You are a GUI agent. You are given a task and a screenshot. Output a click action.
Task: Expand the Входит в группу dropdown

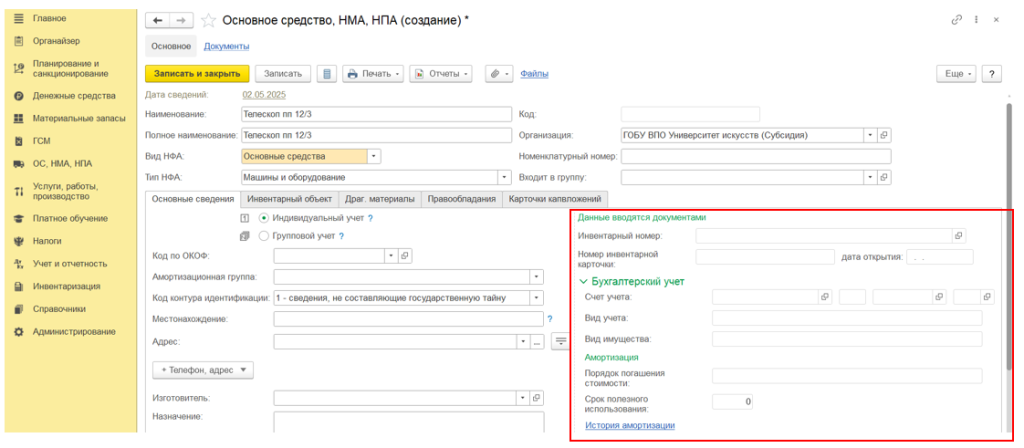tap(871, 177)
